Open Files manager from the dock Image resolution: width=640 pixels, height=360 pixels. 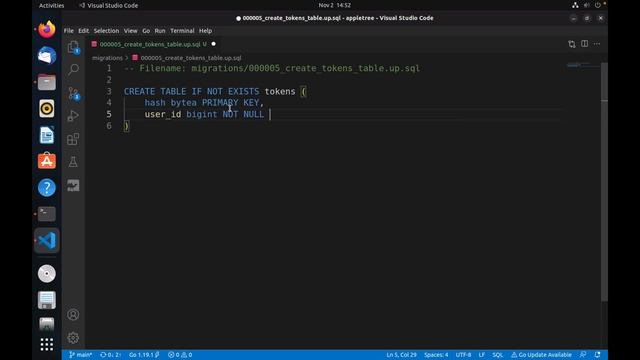[x=47, y=82]
